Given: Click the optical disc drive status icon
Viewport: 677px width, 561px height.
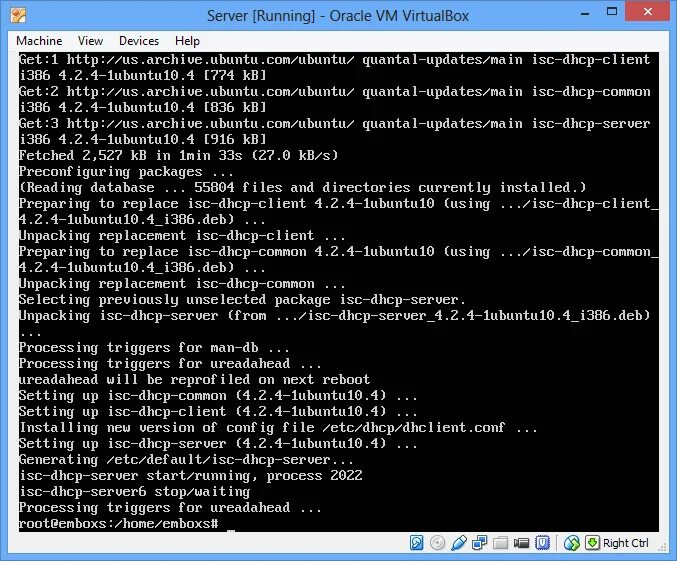Looking at the screenshot, I should [x=437, y=543].
